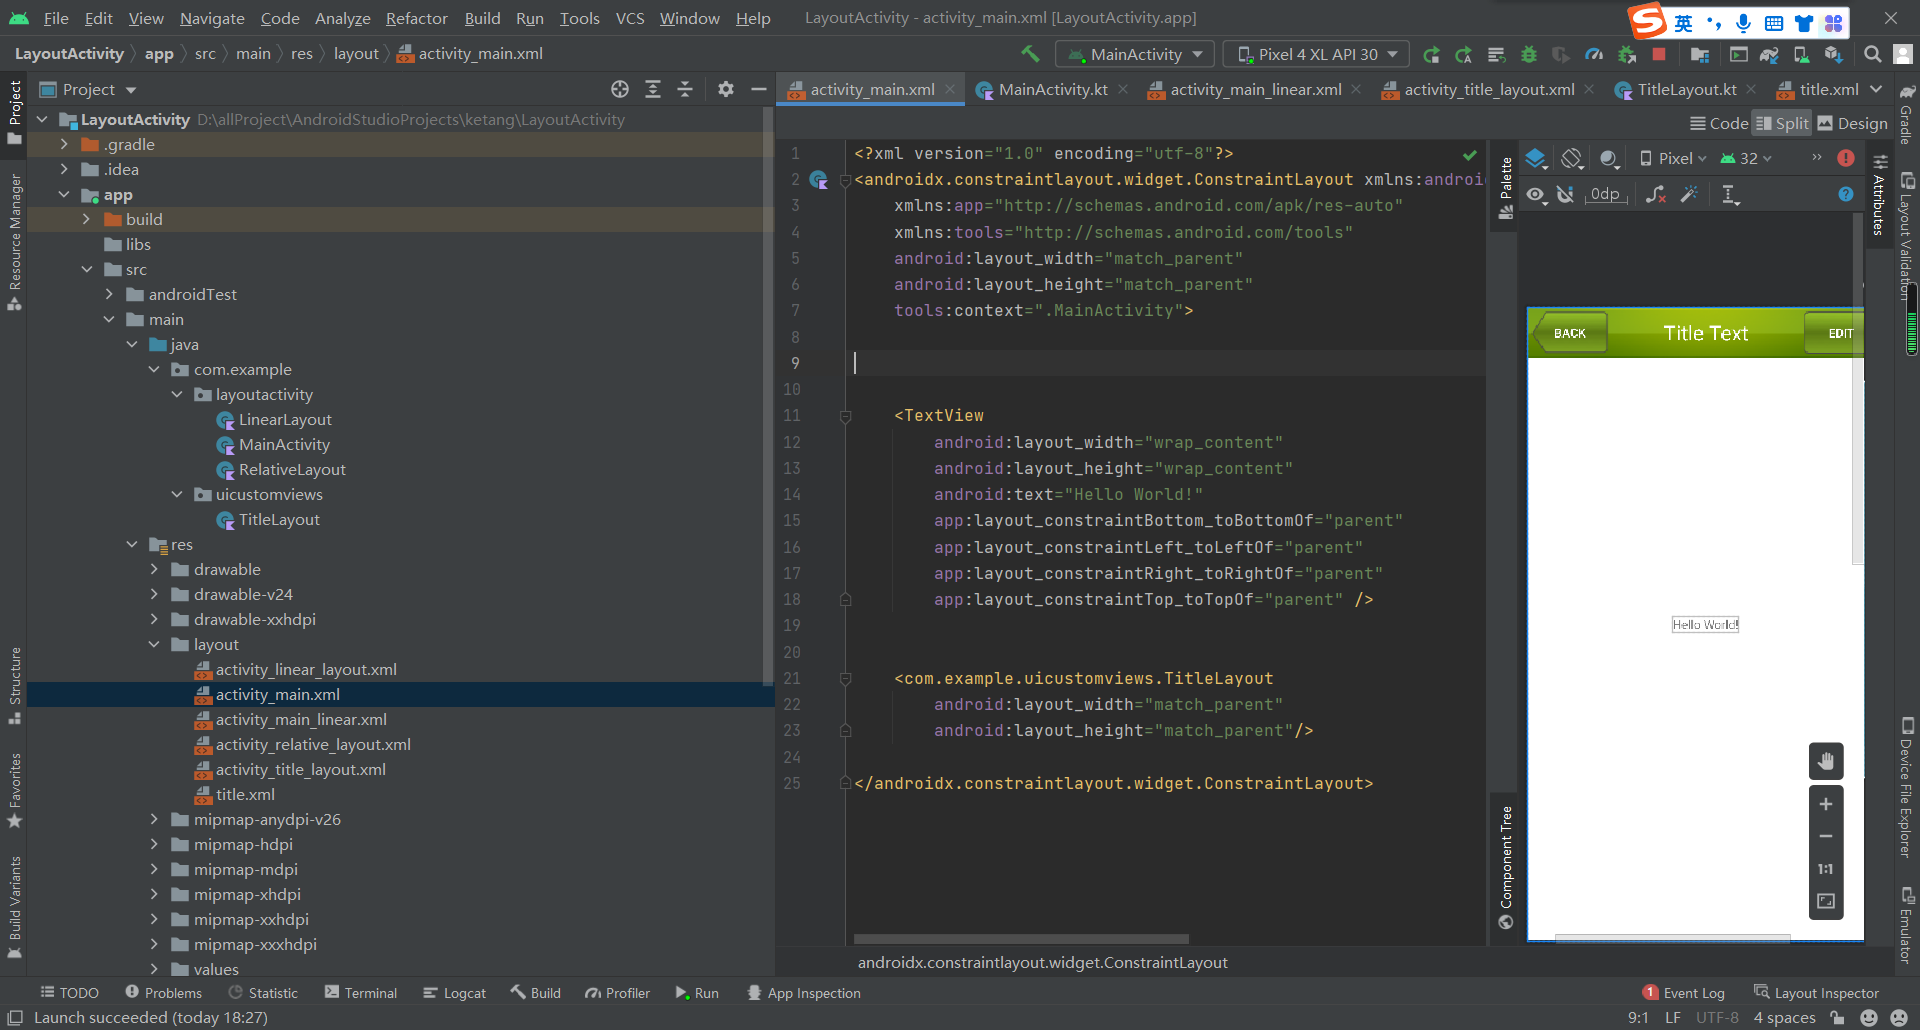Switch editor to Design view mode
The height and width of the screenshot is (1030, 1920).
(x=1853, y=123)
